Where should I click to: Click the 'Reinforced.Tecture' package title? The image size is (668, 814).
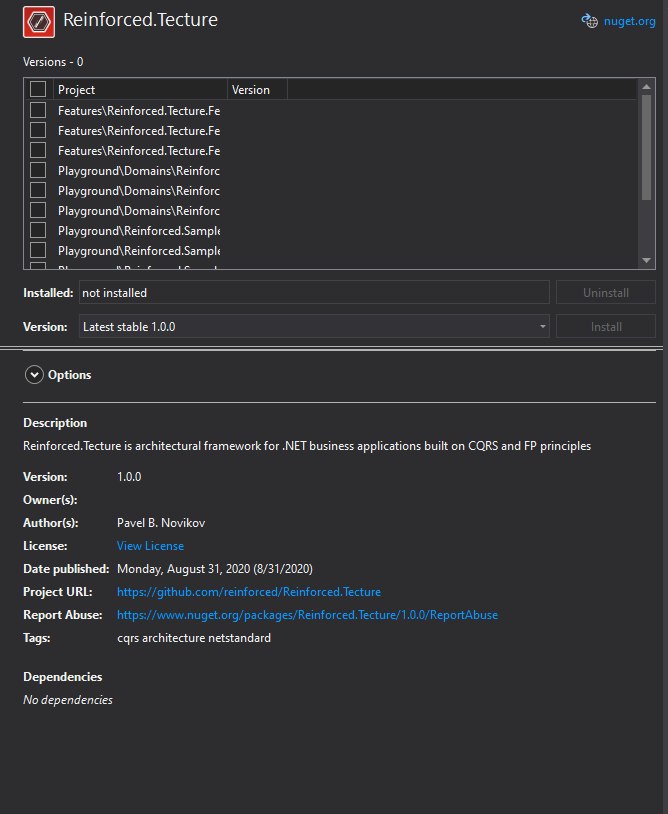(x=140, y=20)
